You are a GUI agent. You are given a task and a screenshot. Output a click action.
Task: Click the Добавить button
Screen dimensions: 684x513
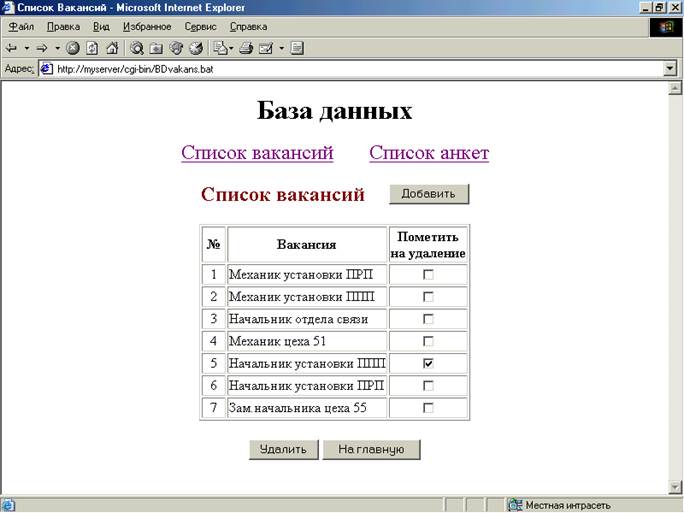(429, 194)
